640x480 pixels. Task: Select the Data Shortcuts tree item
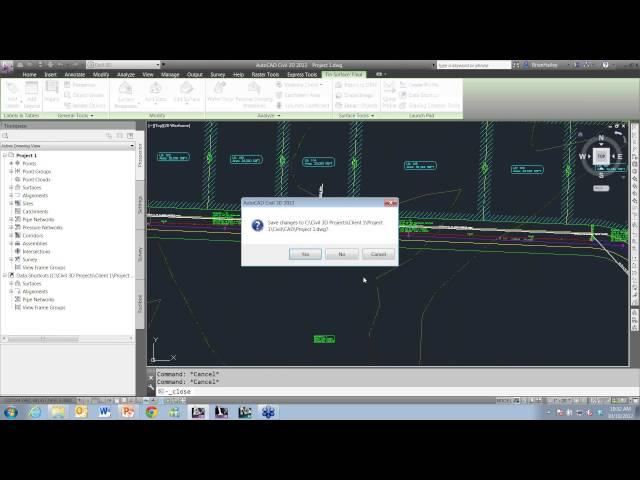74,276
